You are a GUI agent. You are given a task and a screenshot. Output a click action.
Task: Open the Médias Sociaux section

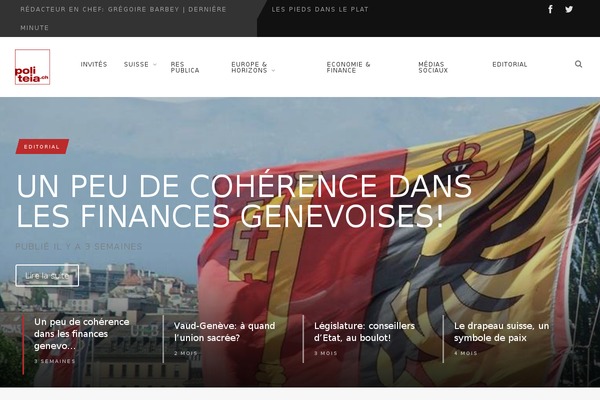point(433,67)
